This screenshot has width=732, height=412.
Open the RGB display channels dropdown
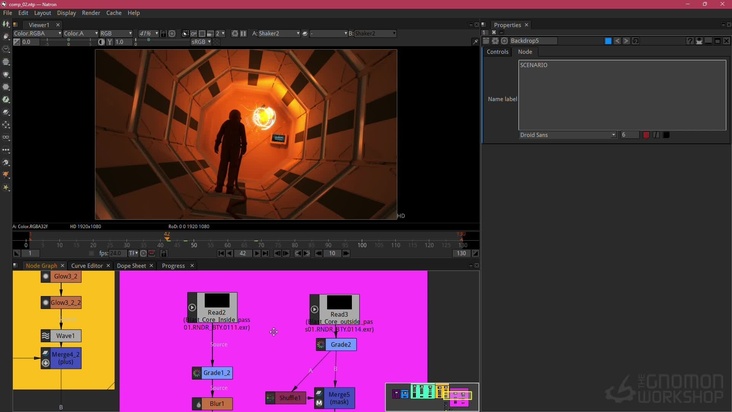pyautogui.click(x=116, y=34)
